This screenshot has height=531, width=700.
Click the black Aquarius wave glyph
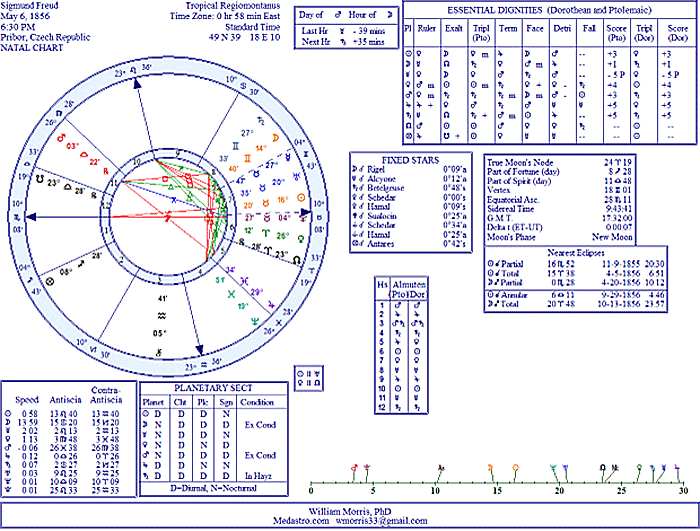161,316
